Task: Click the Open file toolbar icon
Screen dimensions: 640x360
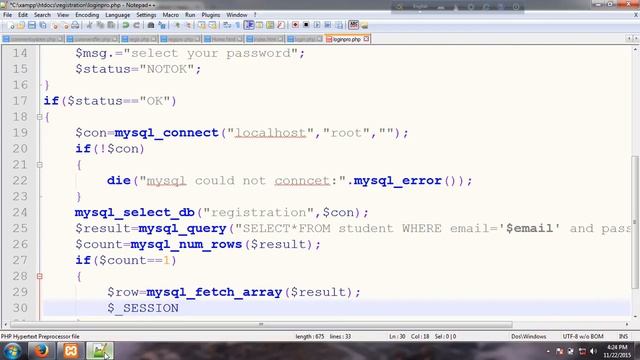Action: pyautogui.click(x=21, y=25)
